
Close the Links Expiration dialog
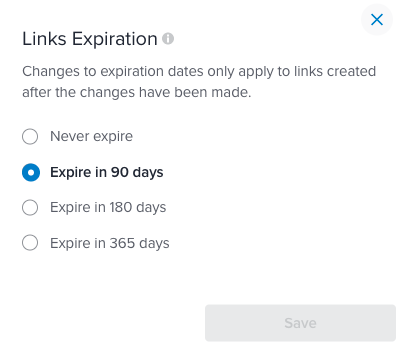[x=377, y=20]
